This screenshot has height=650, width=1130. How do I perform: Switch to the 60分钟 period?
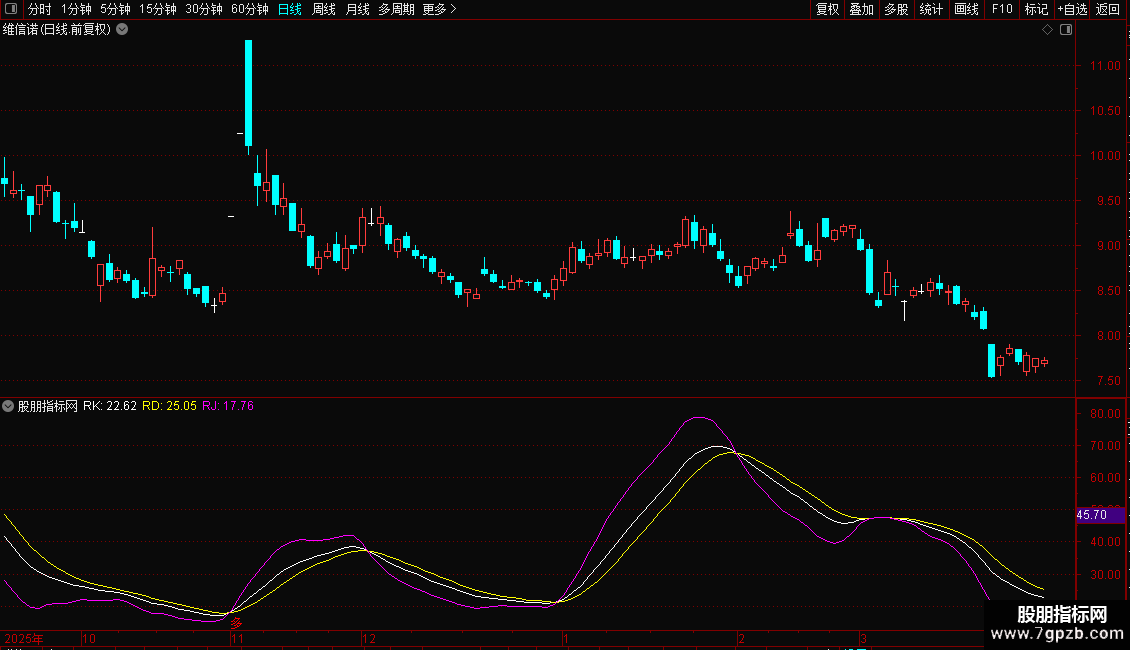click(249, 9)
